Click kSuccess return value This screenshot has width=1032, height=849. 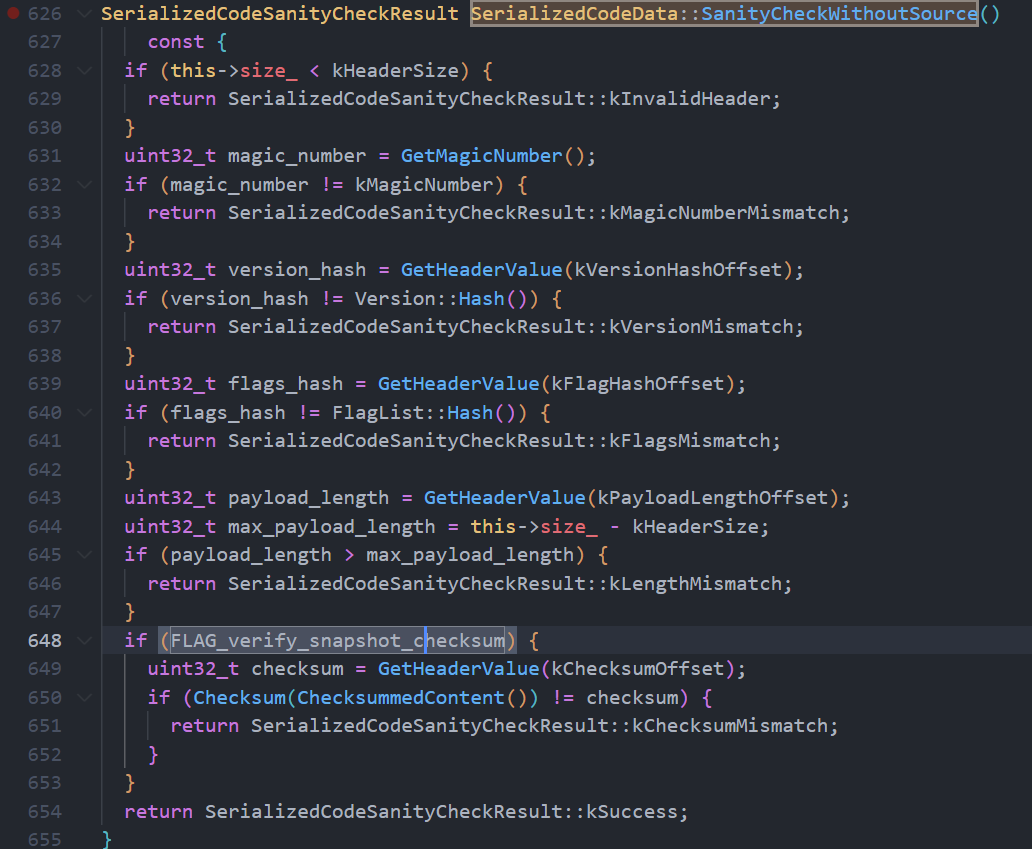click(632, 811)
